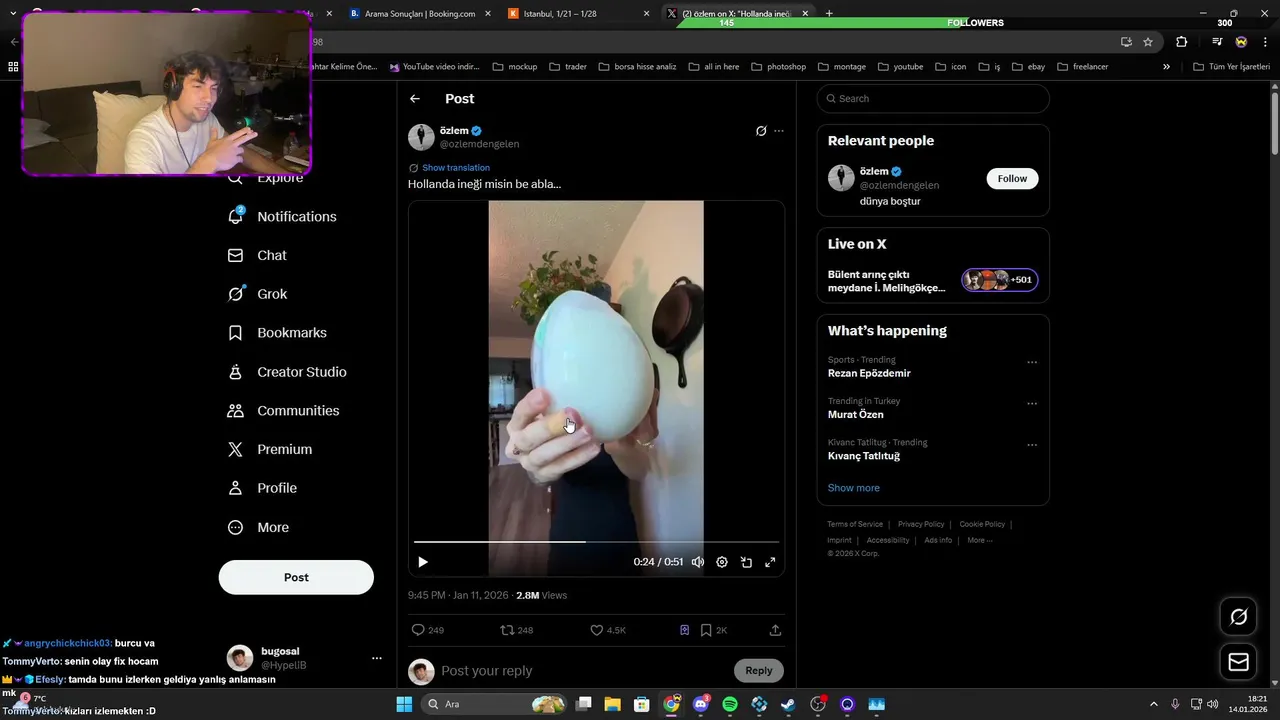Switch to Booking.com tab
Image resolution: width=1280 pixels, height=720 pixels.
420,13
